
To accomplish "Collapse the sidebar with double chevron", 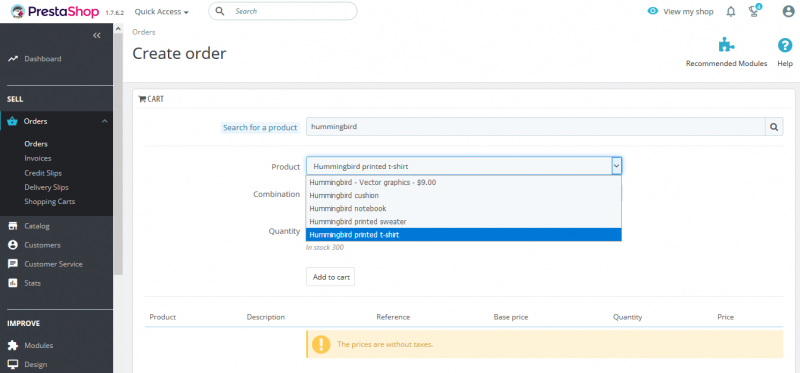I will point(96,35).
